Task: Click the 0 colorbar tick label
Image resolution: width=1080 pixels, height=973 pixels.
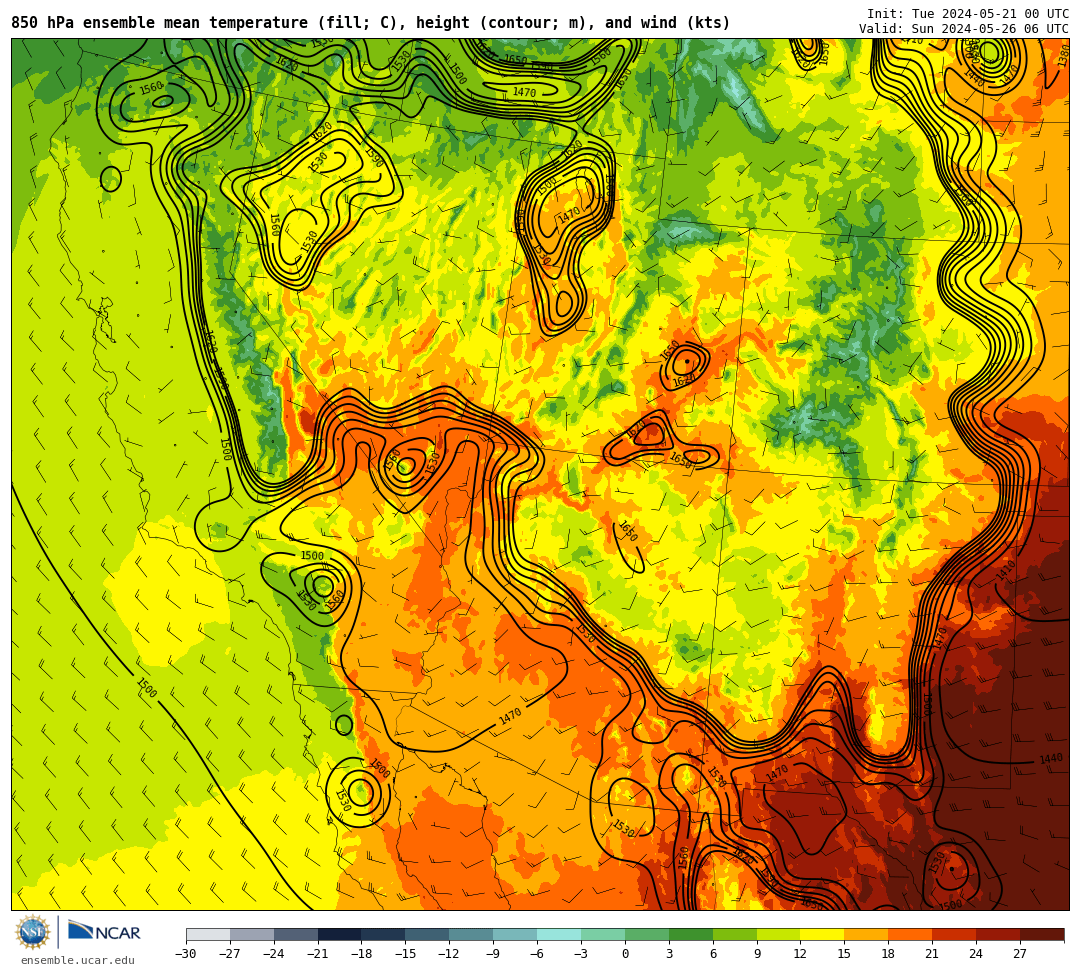Action: click(x=625, y=954)
